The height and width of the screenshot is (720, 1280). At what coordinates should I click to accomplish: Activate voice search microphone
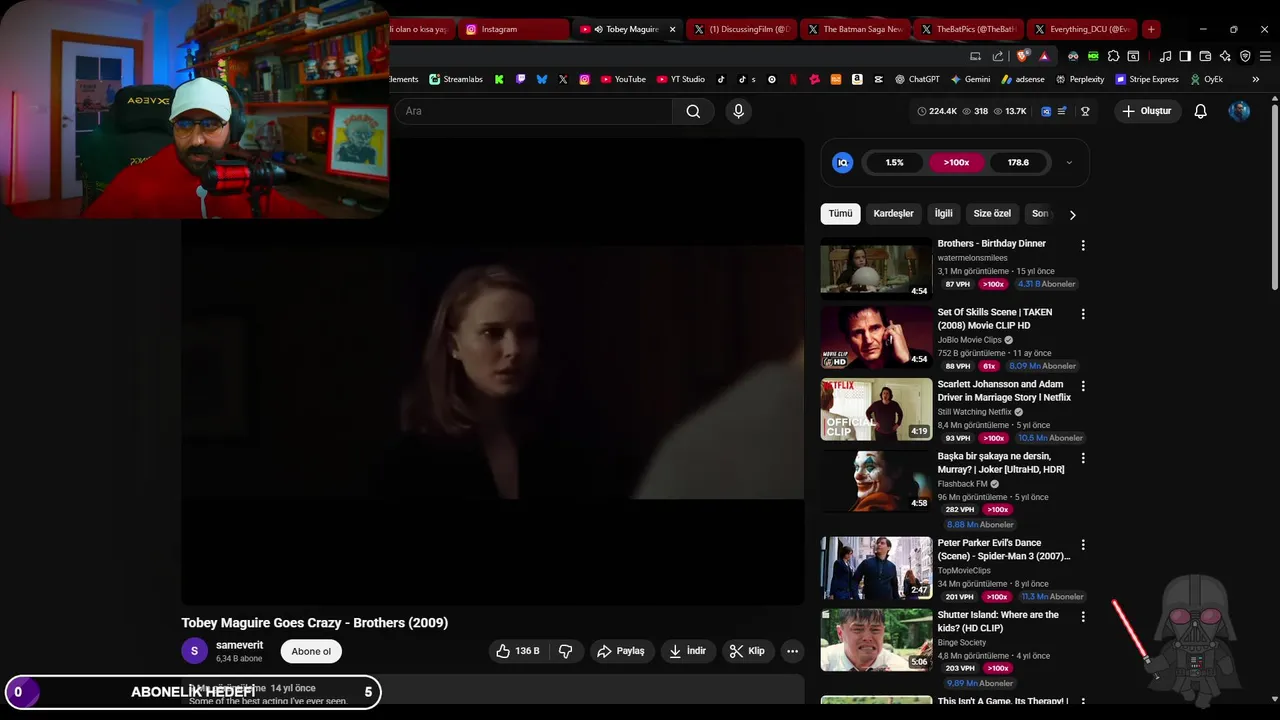738,111
